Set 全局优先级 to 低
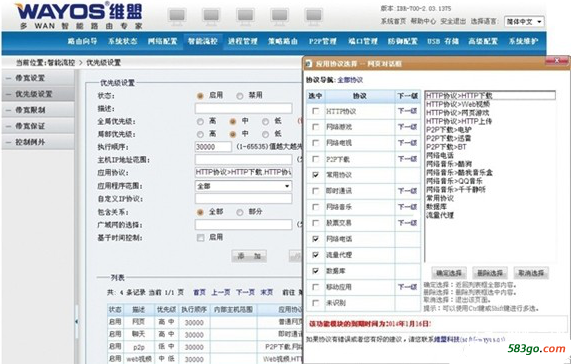This screenshot has width=571, height=364. 265,122
